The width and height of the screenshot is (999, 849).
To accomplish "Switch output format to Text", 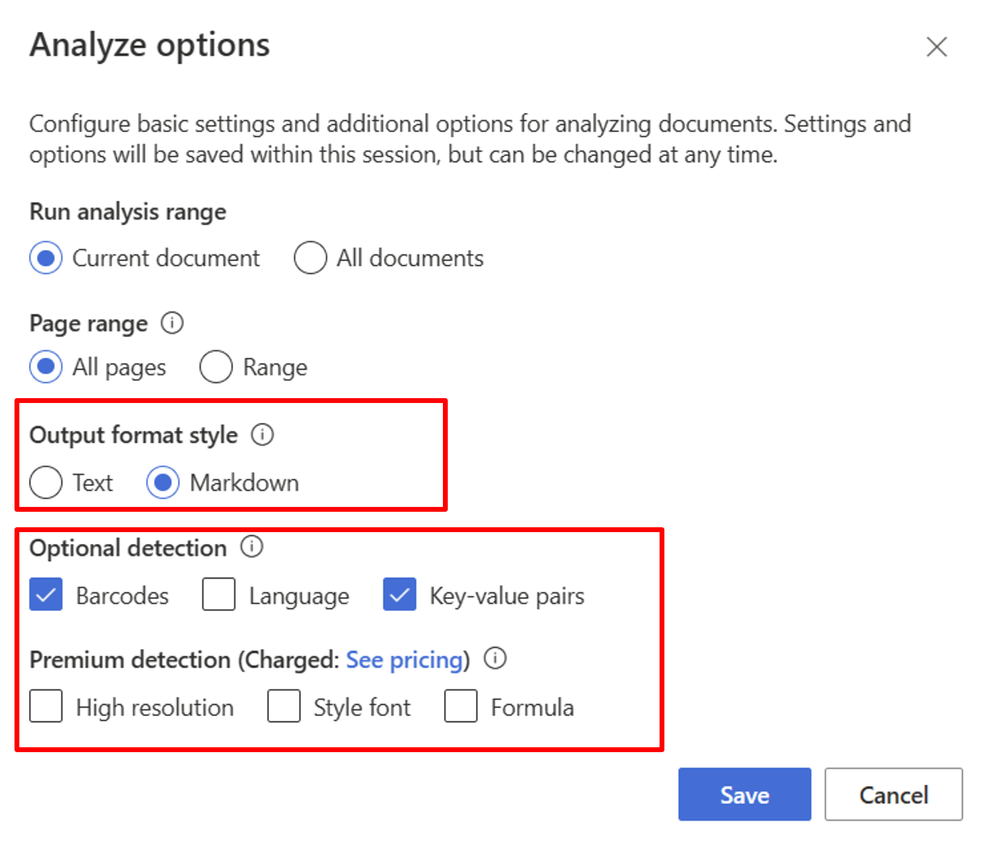I will tap(46, 483).
